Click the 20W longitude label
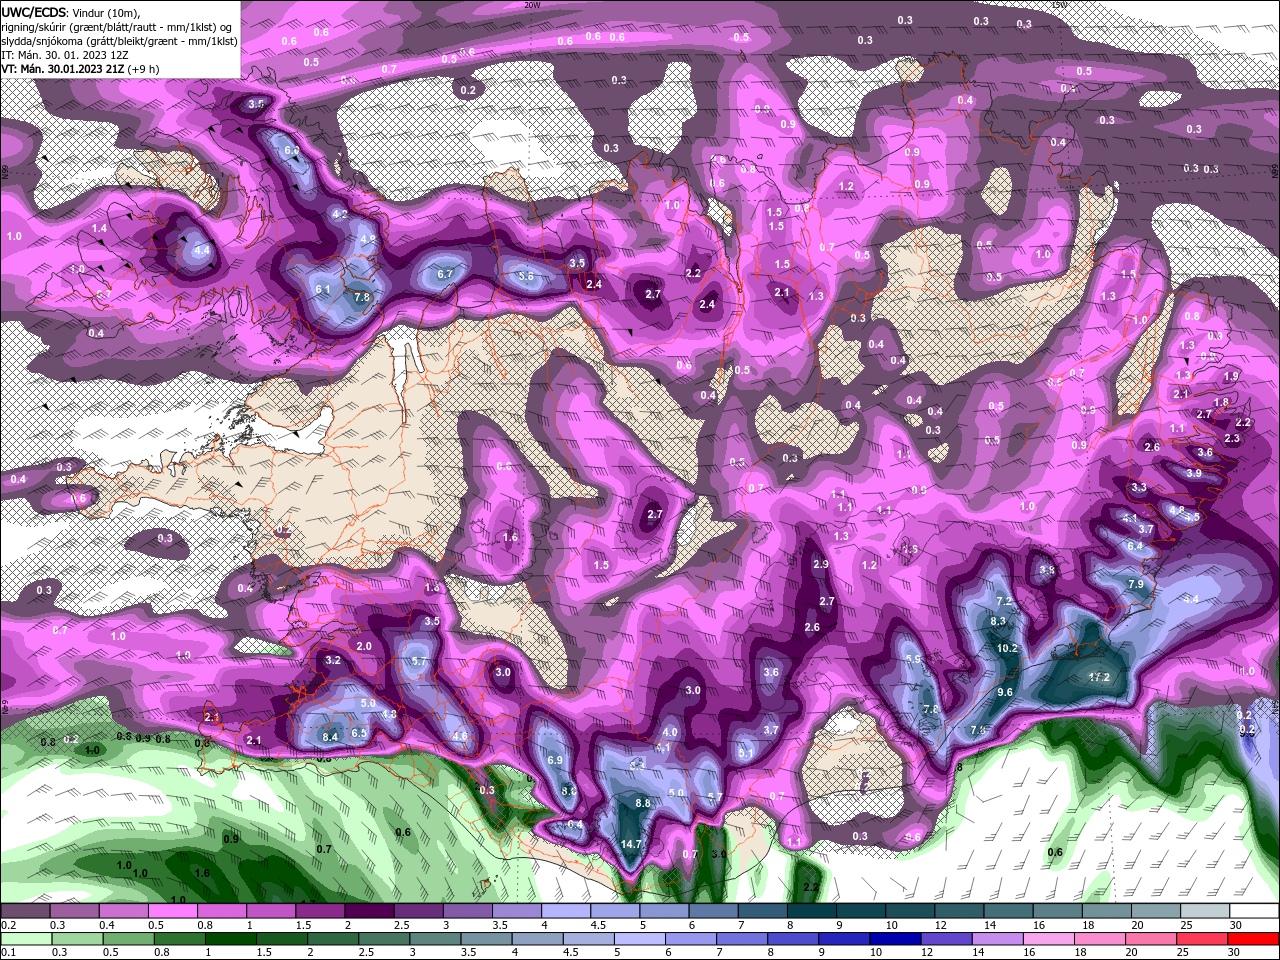Image resolution: width=1280 pixels, height=960 pixels. [532, 5]
